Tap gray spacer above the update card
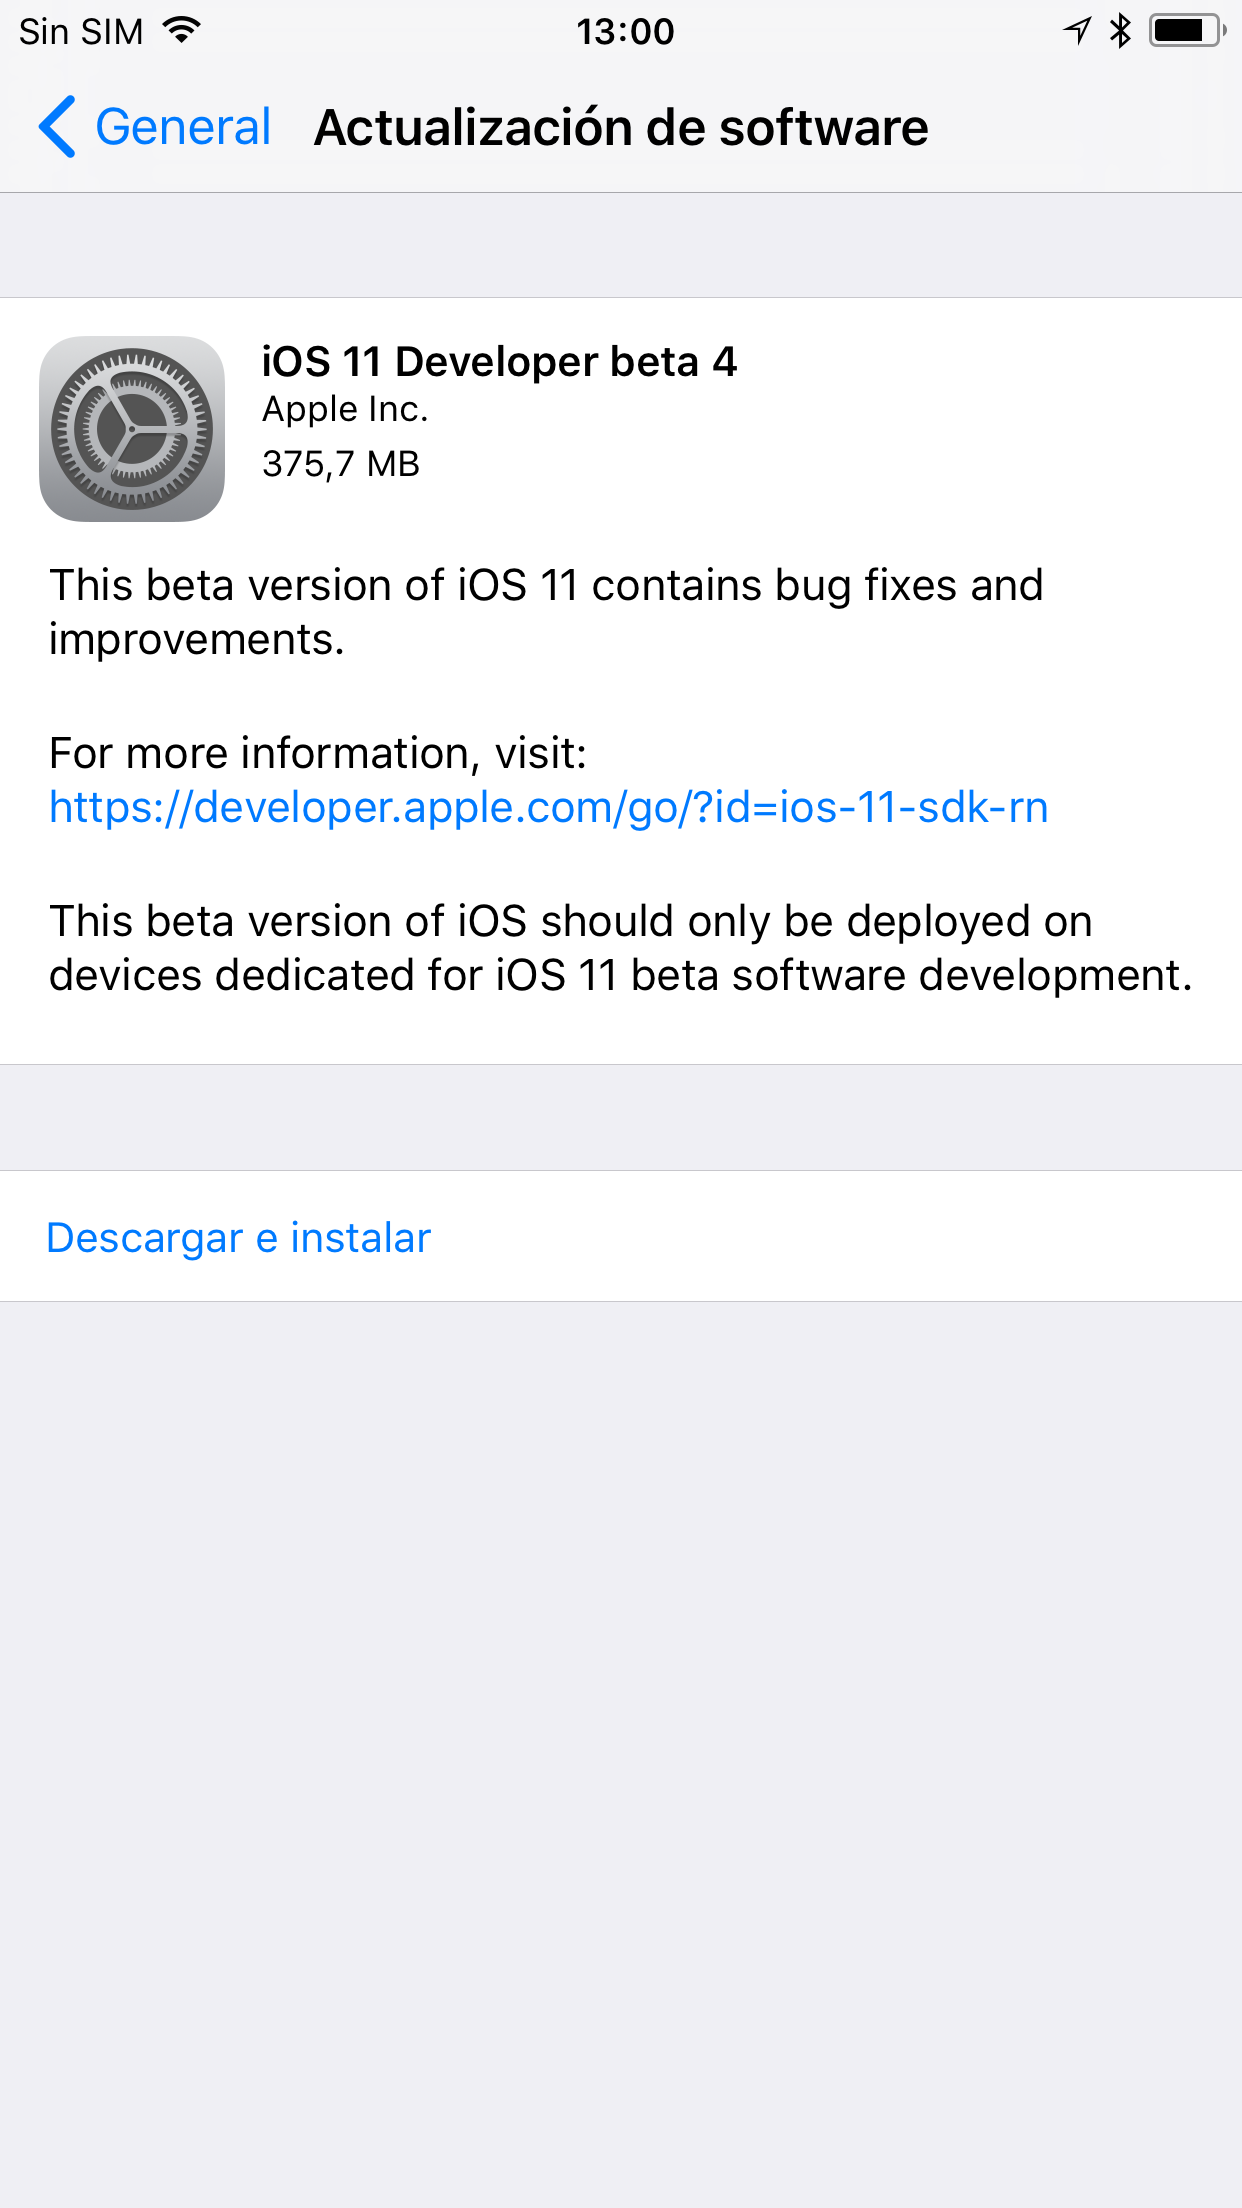The height and width of the screenshot is (2208, 1242). click(x=621, y=245)
